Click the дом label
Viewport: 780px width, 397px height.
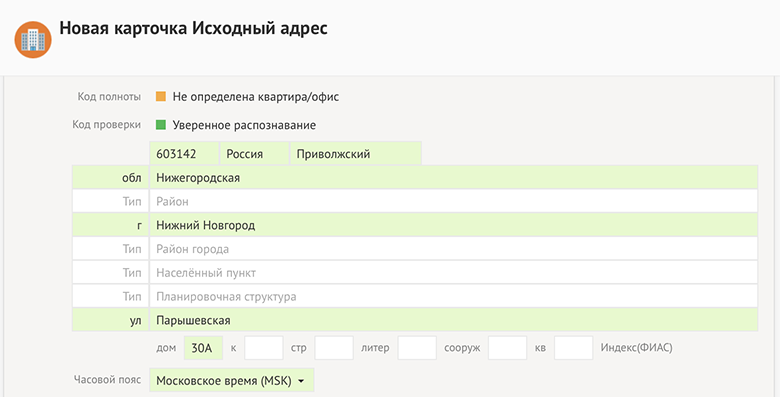[166, 348]
